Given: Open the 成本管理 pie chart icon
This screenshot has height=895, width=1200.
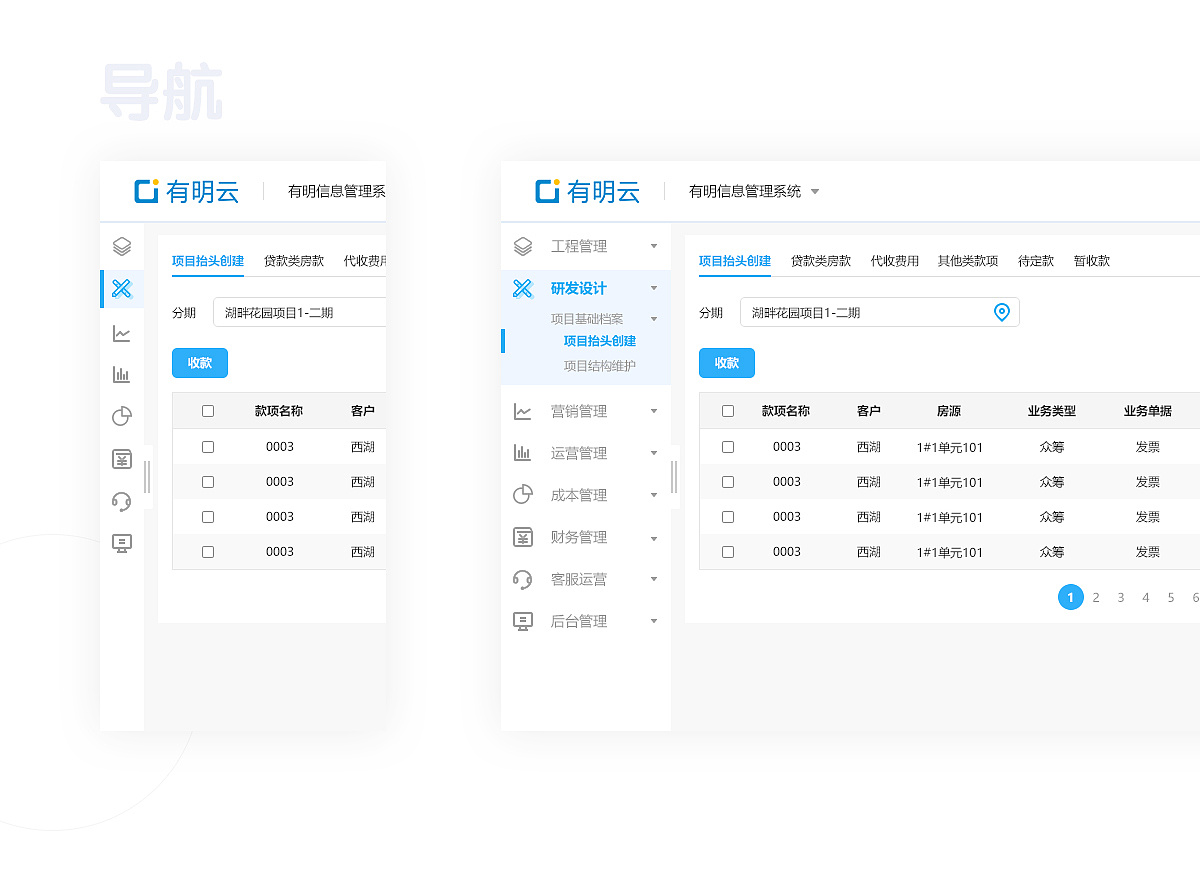Looking at the screenshot, I should pos(522,494).
